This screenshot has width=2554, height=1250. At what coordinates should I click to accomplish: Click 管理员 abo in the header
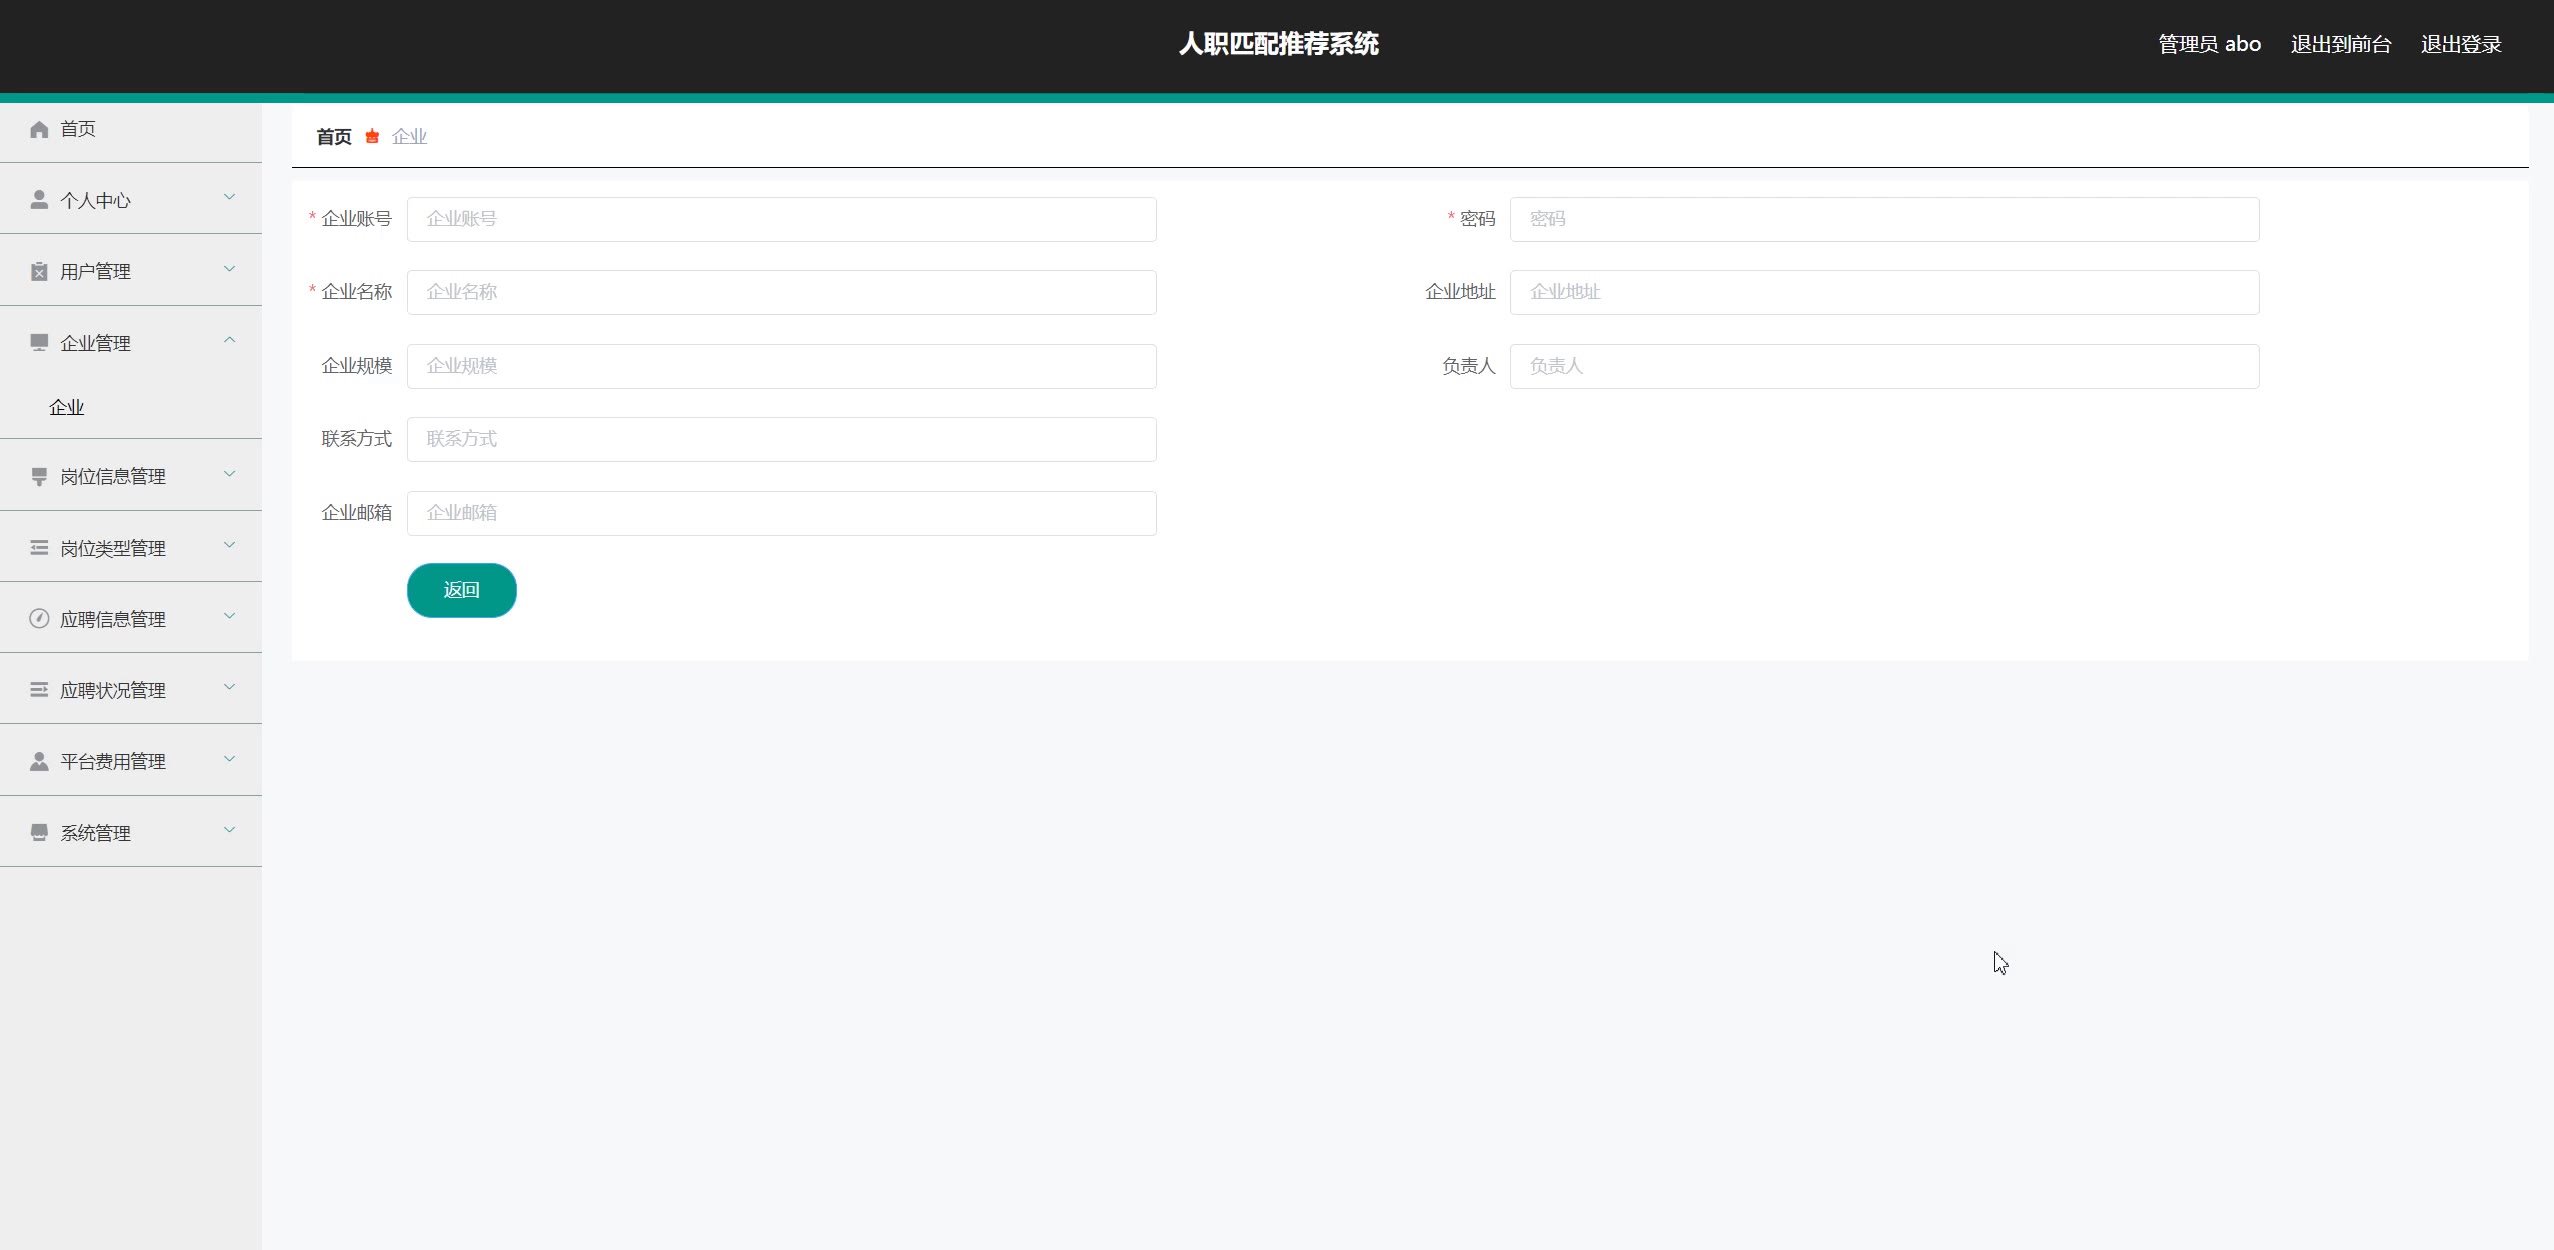click(x=2209, y=44)
